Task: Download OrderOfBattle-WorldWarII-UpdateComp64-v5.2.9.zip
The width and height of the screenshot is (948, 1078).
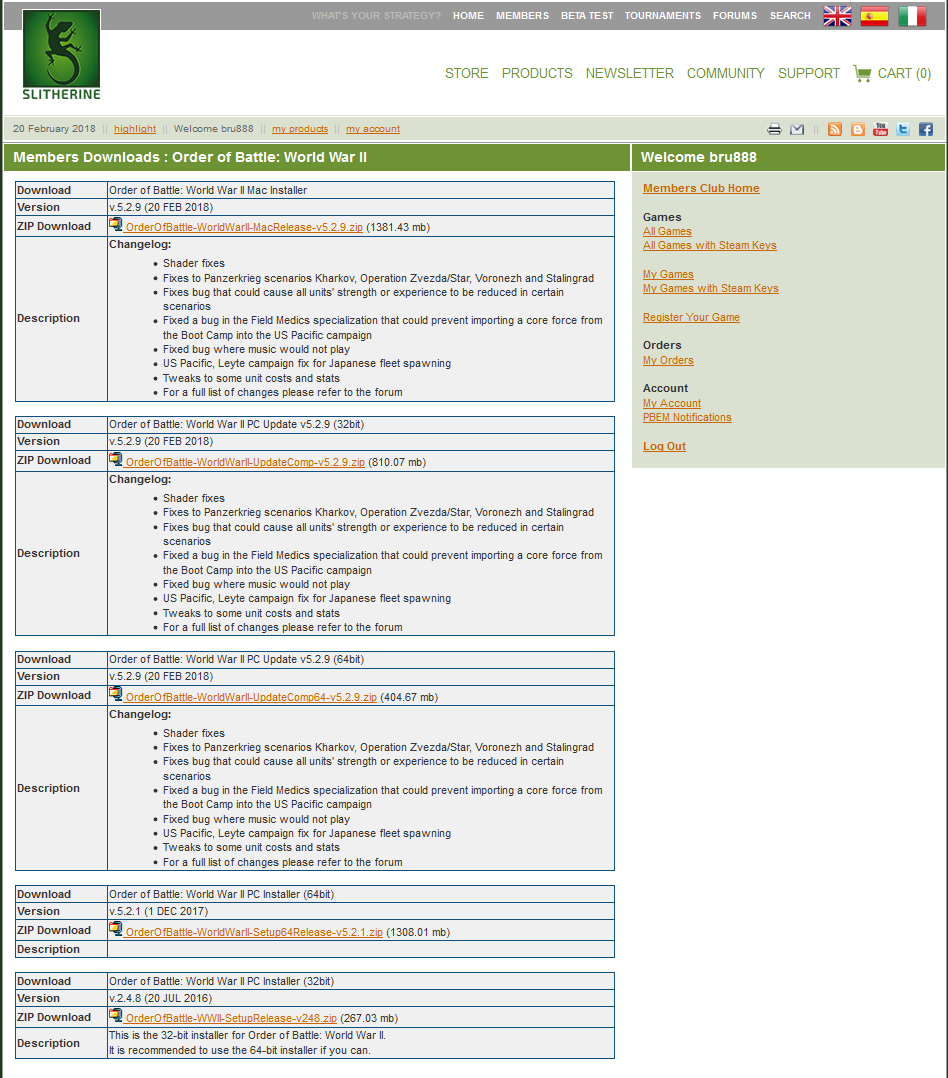Action: (x=251, y=697)
